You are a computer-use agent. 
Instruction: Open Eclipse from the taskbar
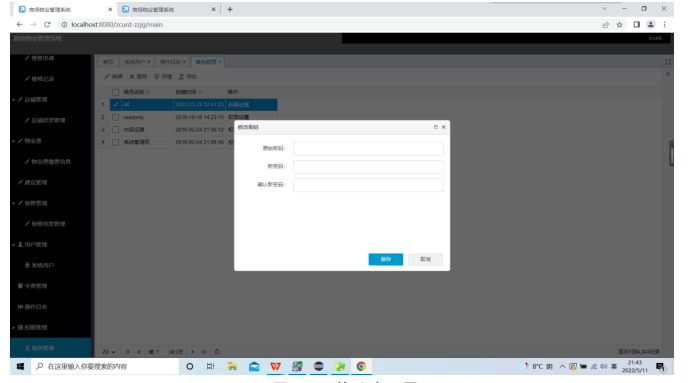pyautogui.click(x=318, y=366)
